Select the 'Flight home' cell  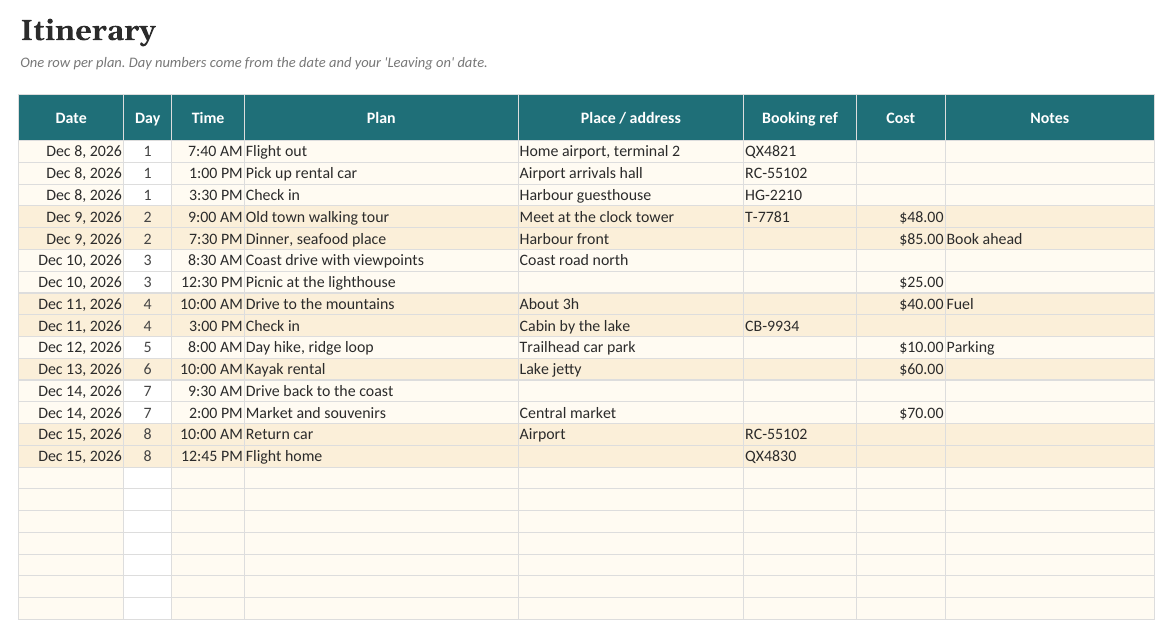[381, 456]
